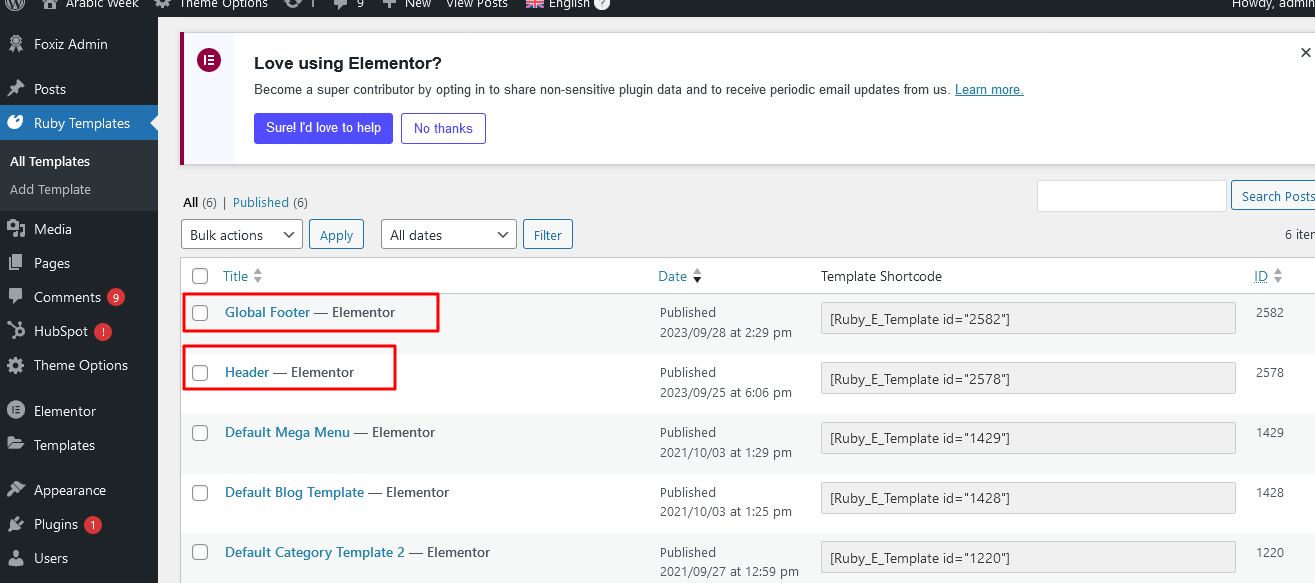Click the comments icon in admin bar
This screenshot has height=583, width=1315.
point(340,4)
